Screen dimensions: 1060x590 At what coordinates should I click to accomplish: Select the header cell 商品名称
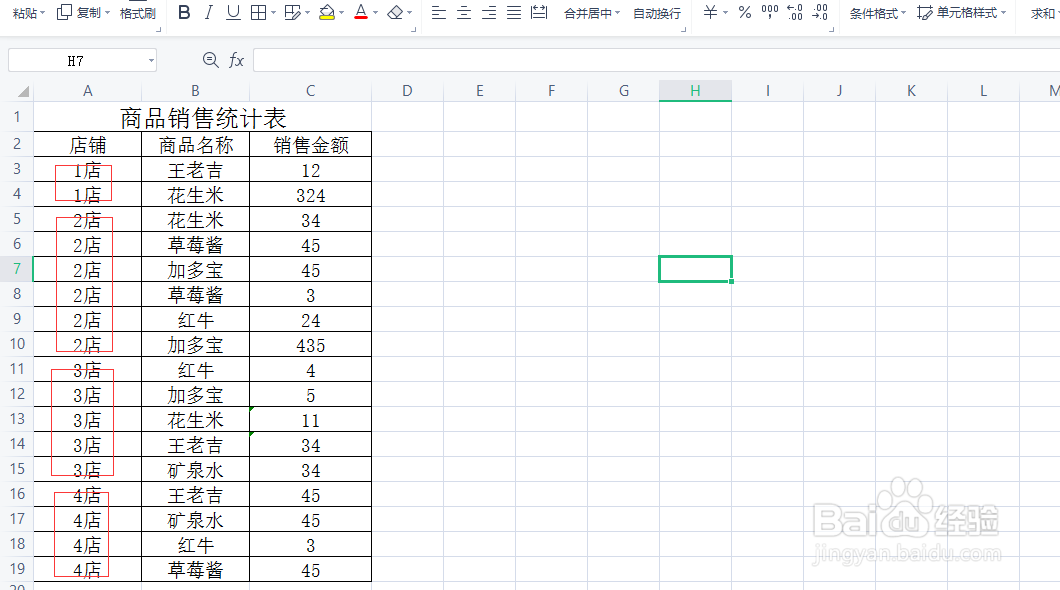(195, 145)
